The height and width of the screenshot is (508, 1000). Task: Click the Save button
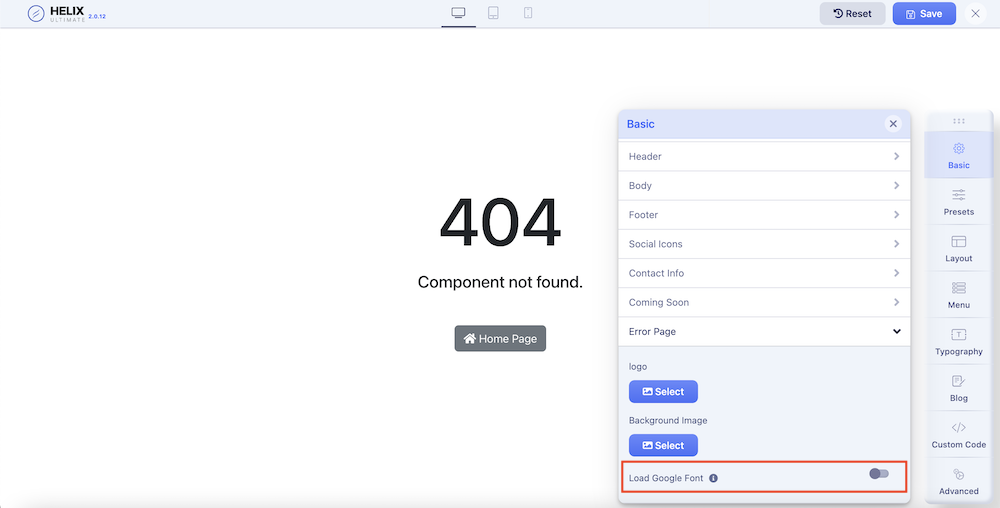[923, 14]
